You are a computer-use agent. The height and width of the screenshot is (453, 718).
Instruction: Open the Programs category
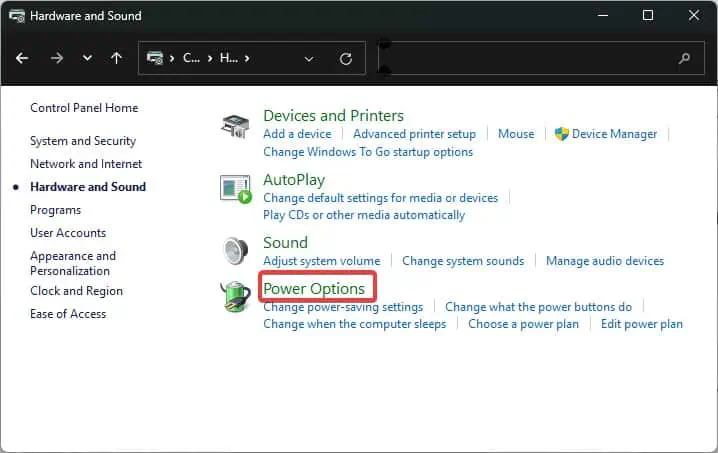tap(55, 210)
